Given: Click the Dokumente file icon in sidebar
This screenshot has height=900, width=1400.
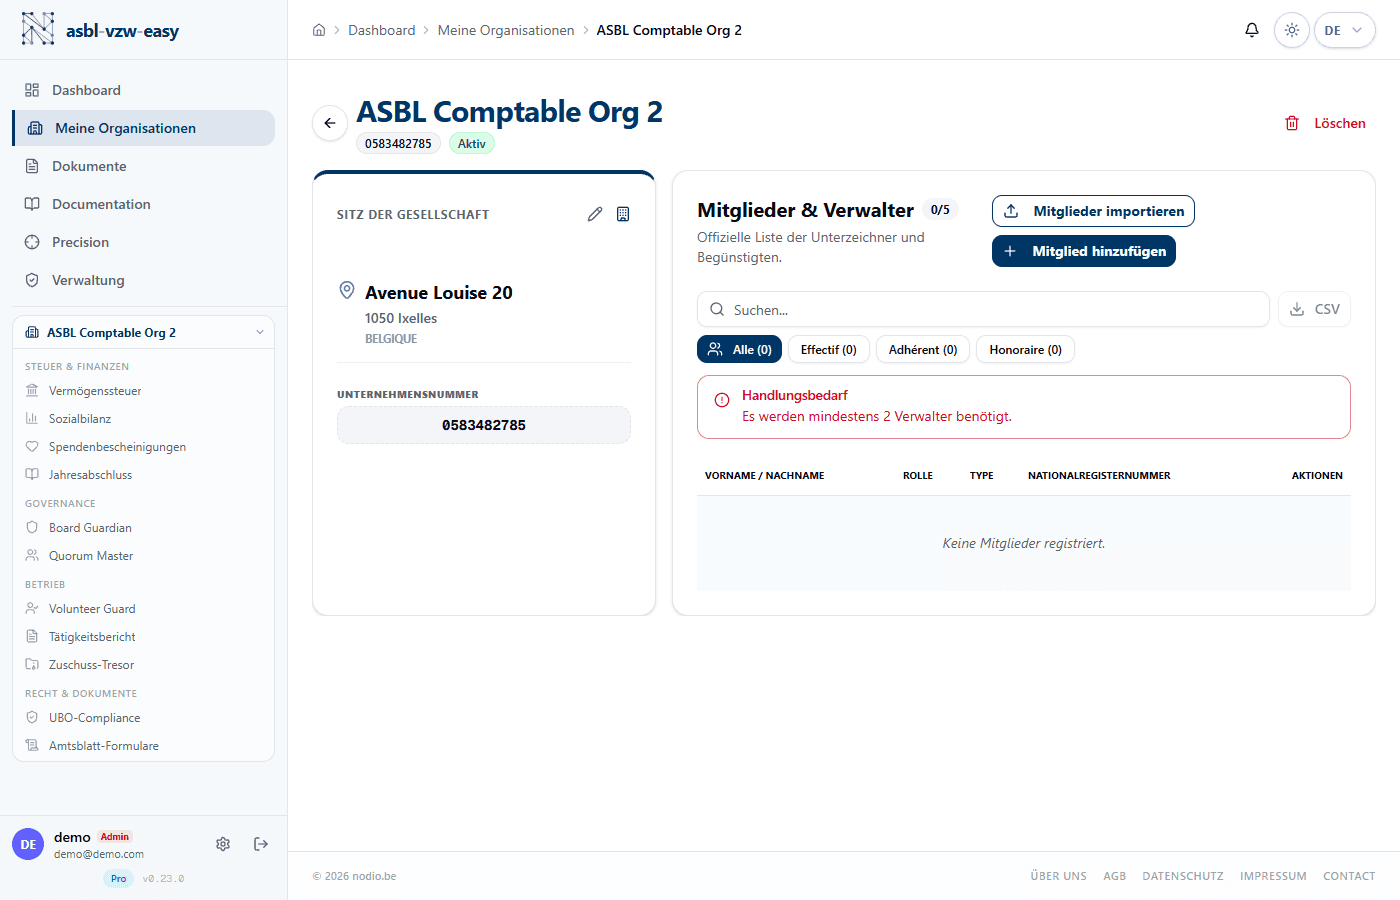Looking at the screenshot, I should (x=32, y=166).
